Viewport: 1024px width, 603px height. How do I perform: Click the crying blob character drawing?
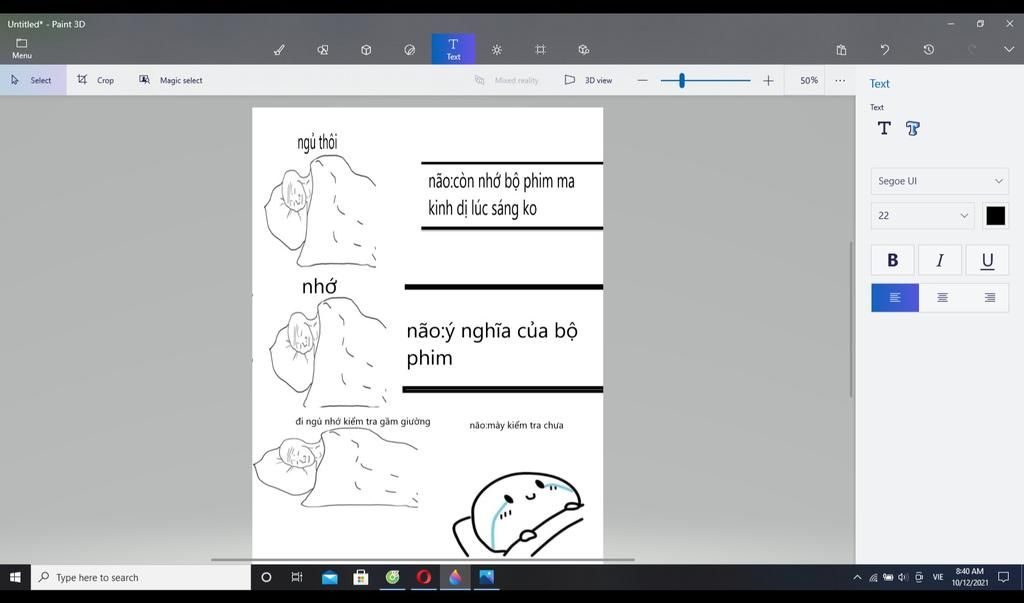pos(518,514)
